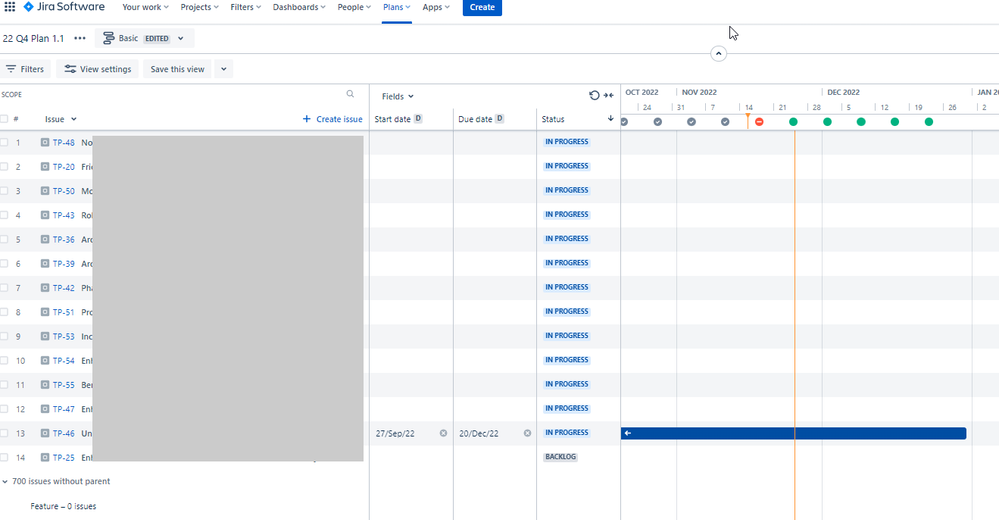
Task: Open issue TP-25 link
Action: click(64, 458)
